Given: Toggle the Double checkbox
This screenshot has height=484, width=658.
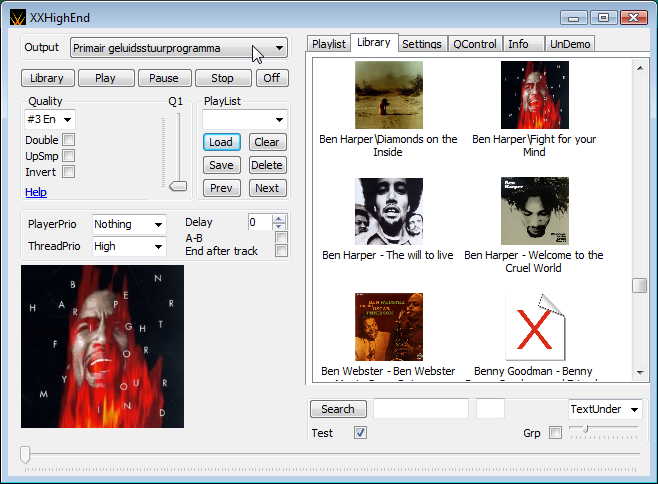Looking at the screenshot, I should coord(69,139).
